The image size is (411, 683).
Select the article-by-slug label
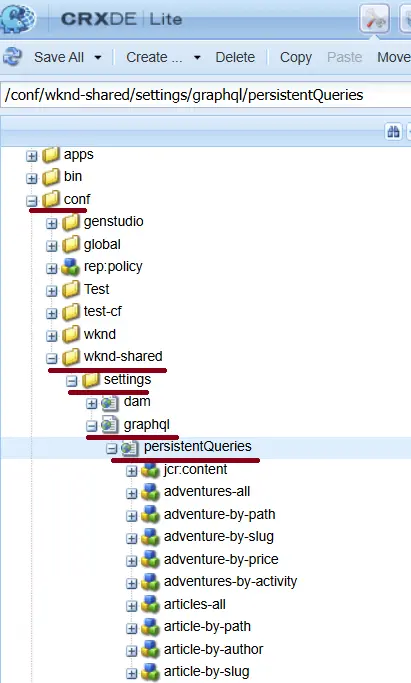[207, 672]
